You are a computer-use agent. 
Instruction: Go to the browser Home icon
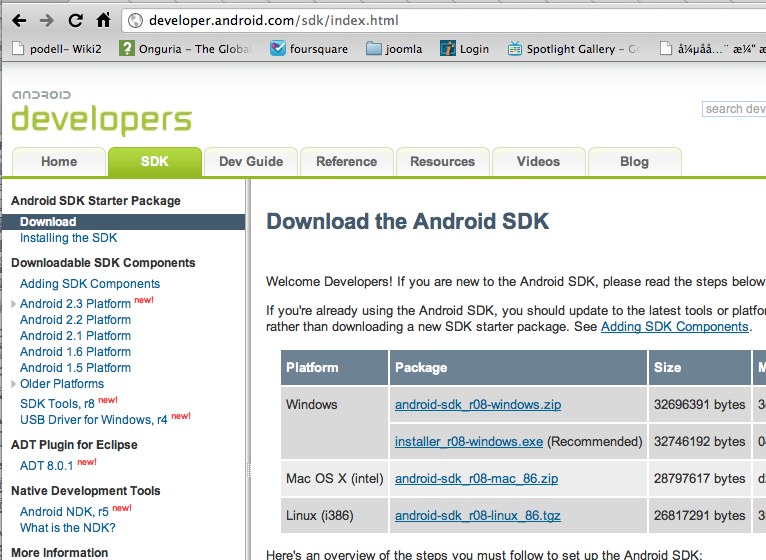coord(104,20)
